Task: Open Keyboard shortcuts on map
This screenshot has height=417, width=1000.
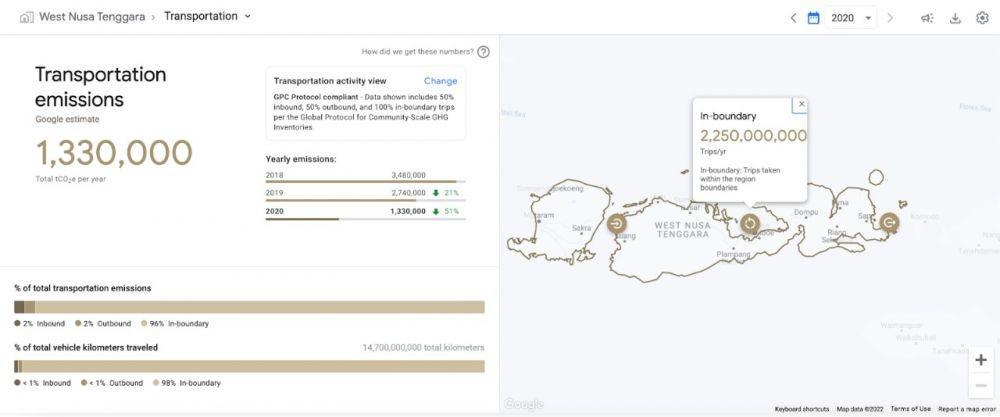Action: pyautogui.click(x=802, y=409)
